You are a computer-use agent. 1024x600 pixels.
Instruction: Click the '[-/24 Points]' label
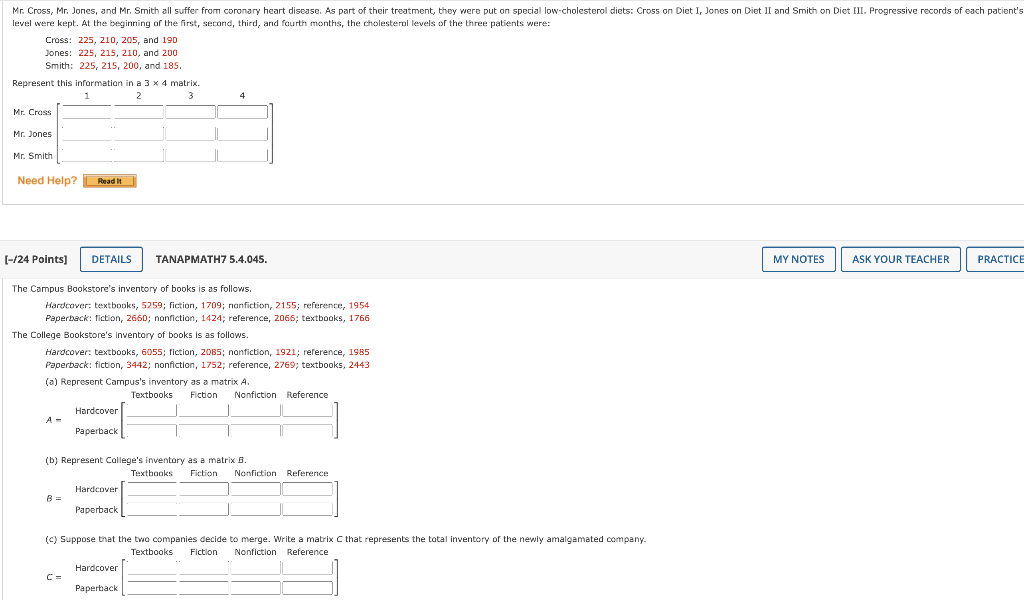(36, 259)
